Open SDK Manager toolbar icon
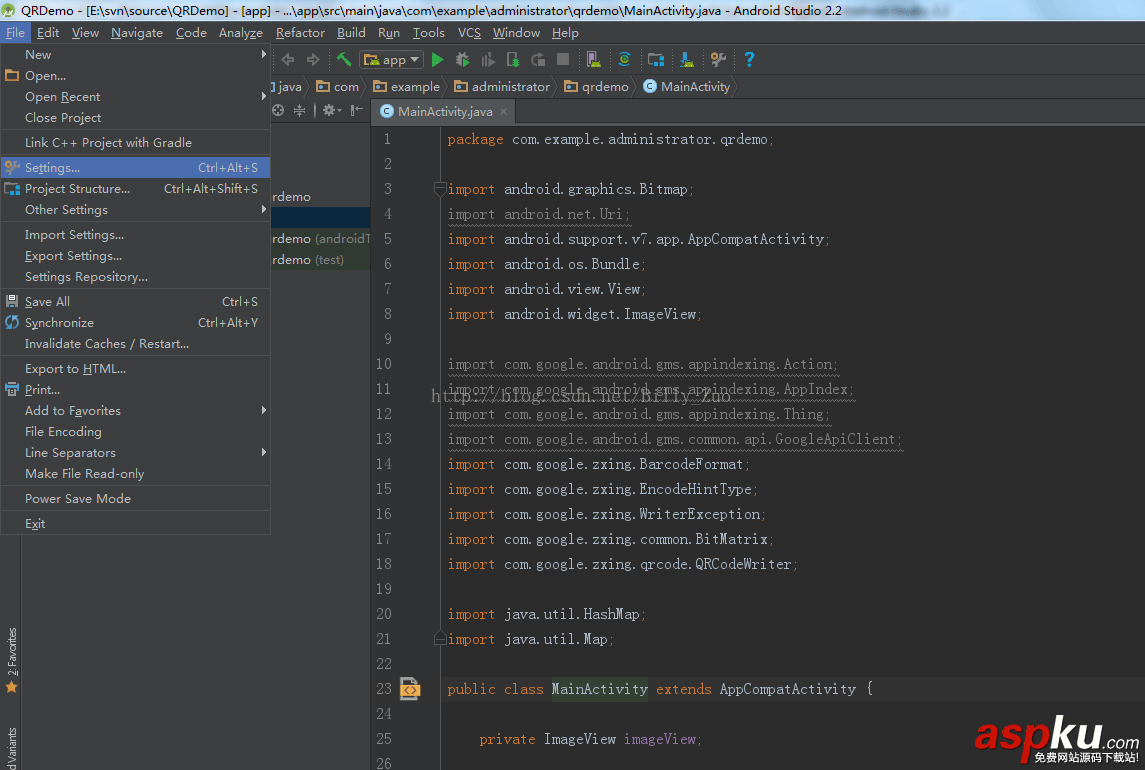This screenshot has height=770, width=1145. [x=687, y=60]
